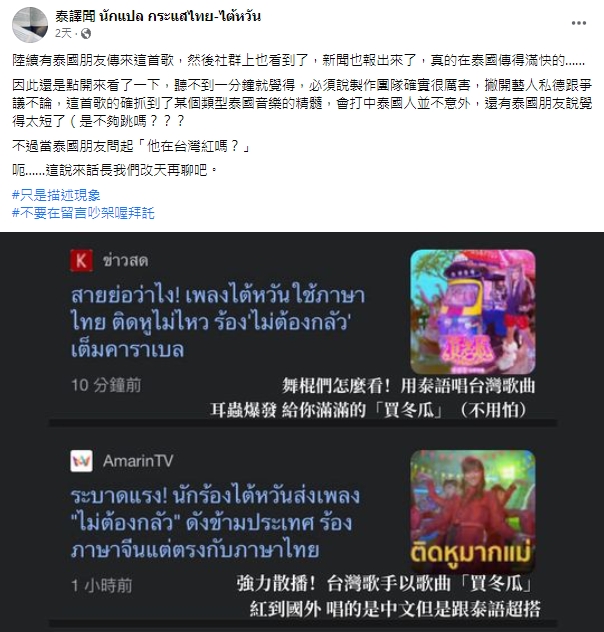Open the three-dot post options menu
604x632 pixels.
(579, 23)
